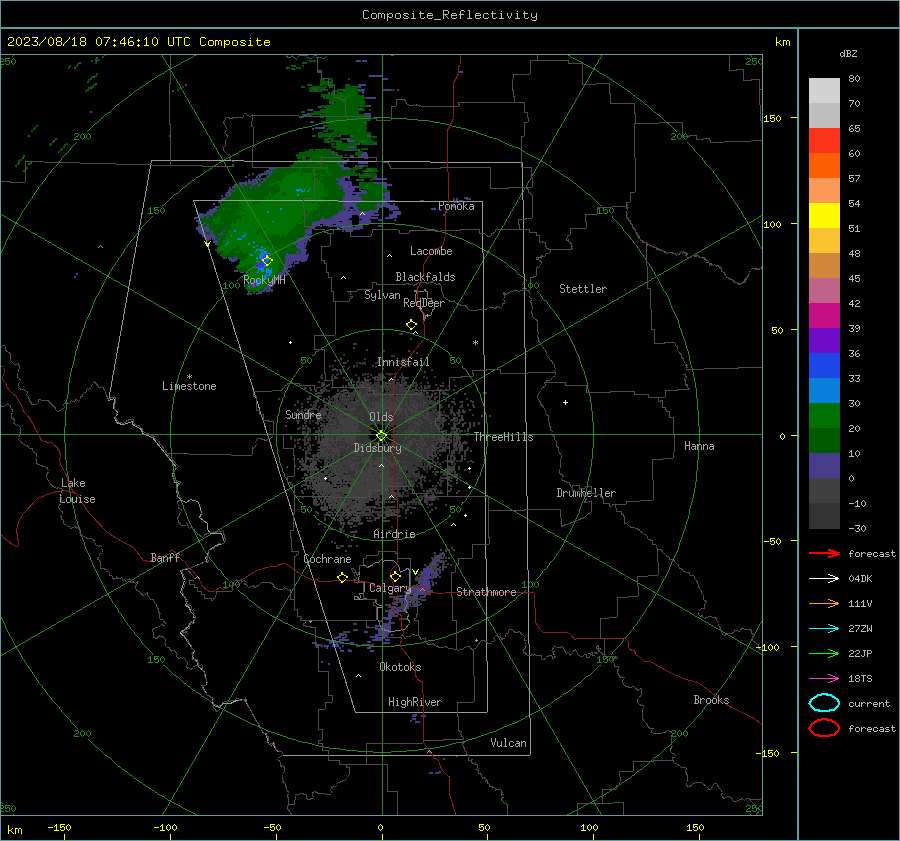Viewport: 900px width, 841px height.
Task: Click the ThreeHills label
Action: coord(503,437)
